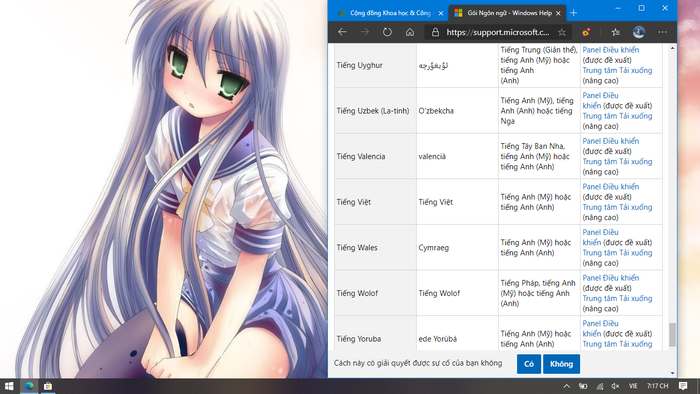Image resolution: width=700 pixels, height=394 pixels.
Task: Select the Tiếng Wales language cell
Action: pos(375,248)
